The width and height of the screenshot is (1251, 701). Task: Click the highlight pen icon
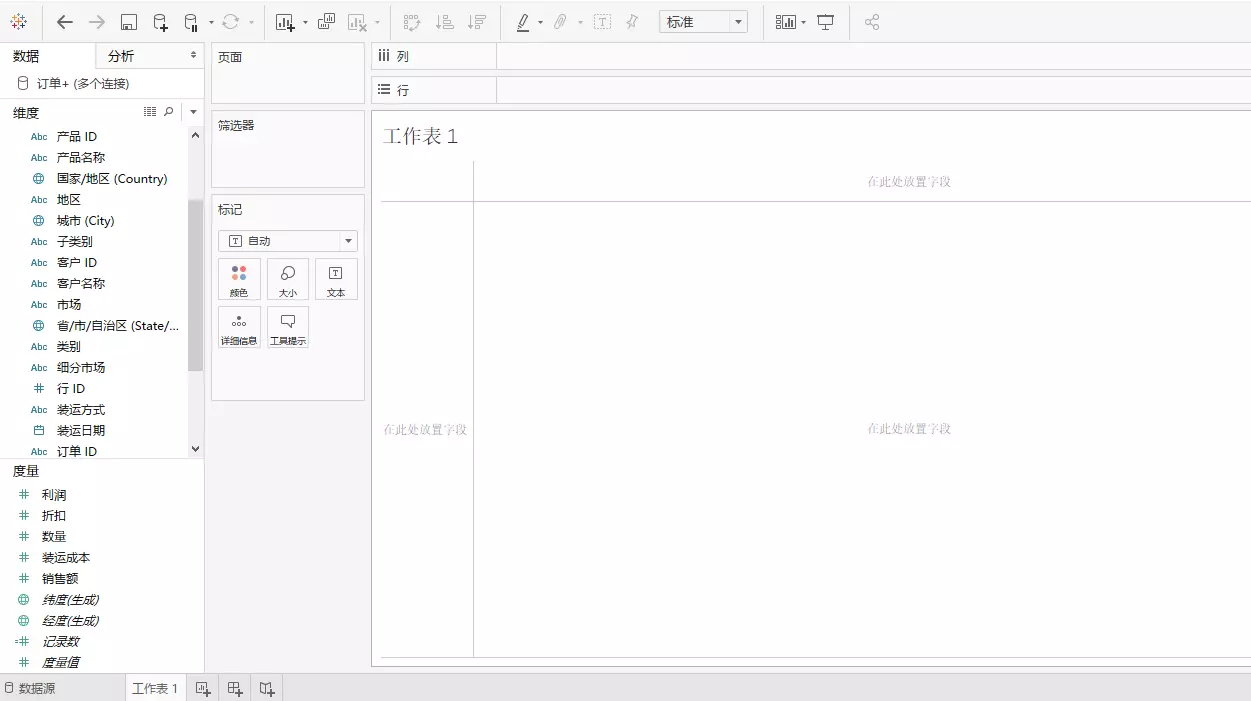[523, 22]
